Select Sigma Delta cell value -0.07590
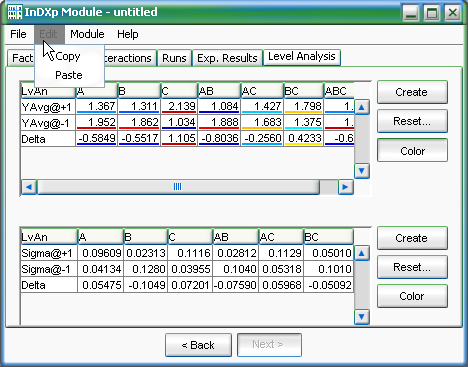This screenshot has height=367, width=468. [x=235, y=285]
